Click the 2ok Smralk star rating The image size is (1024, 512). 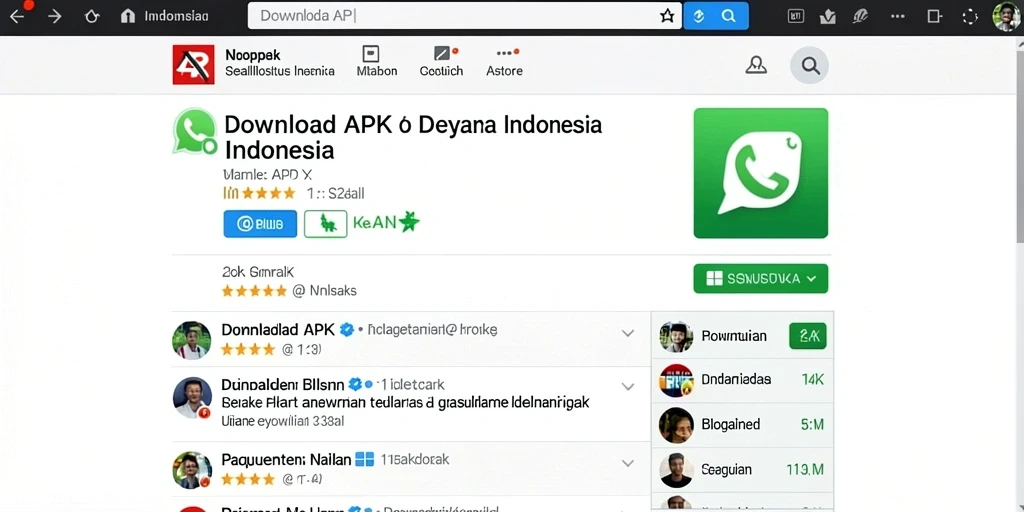[x=254, y=291]
